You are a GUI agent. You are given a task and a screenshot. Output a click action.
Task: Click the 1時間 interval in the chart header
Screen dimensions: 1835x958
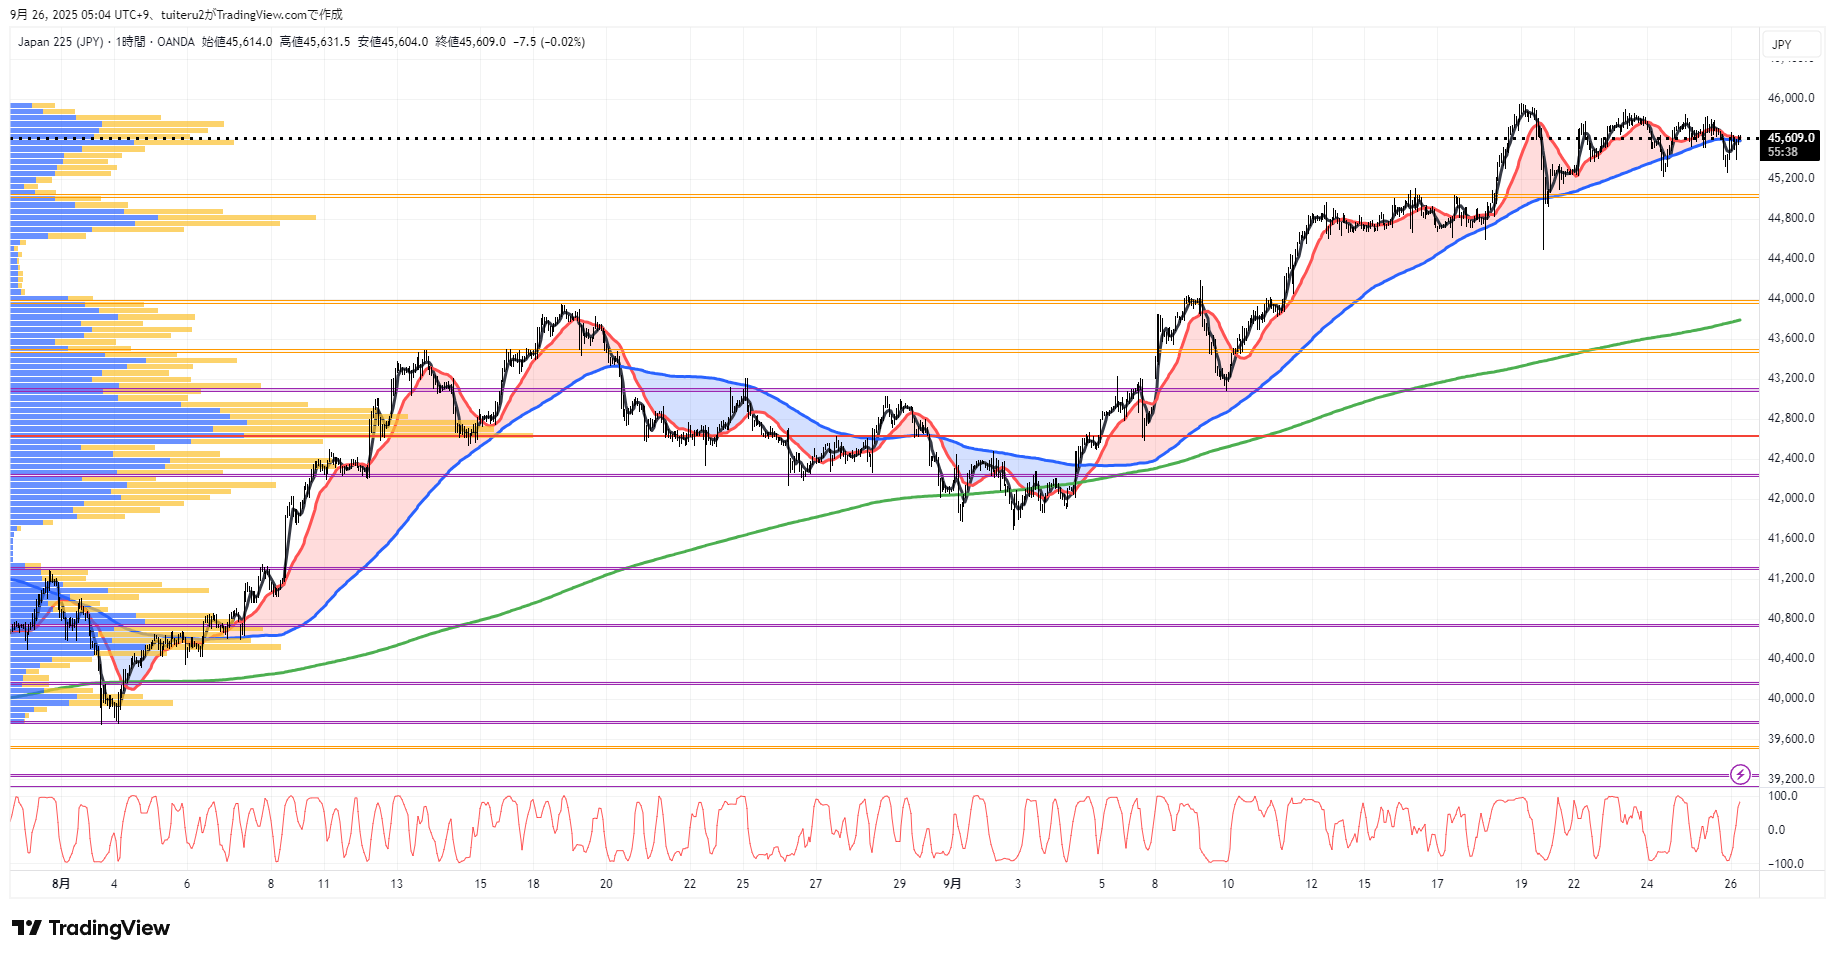coord(130,42)
